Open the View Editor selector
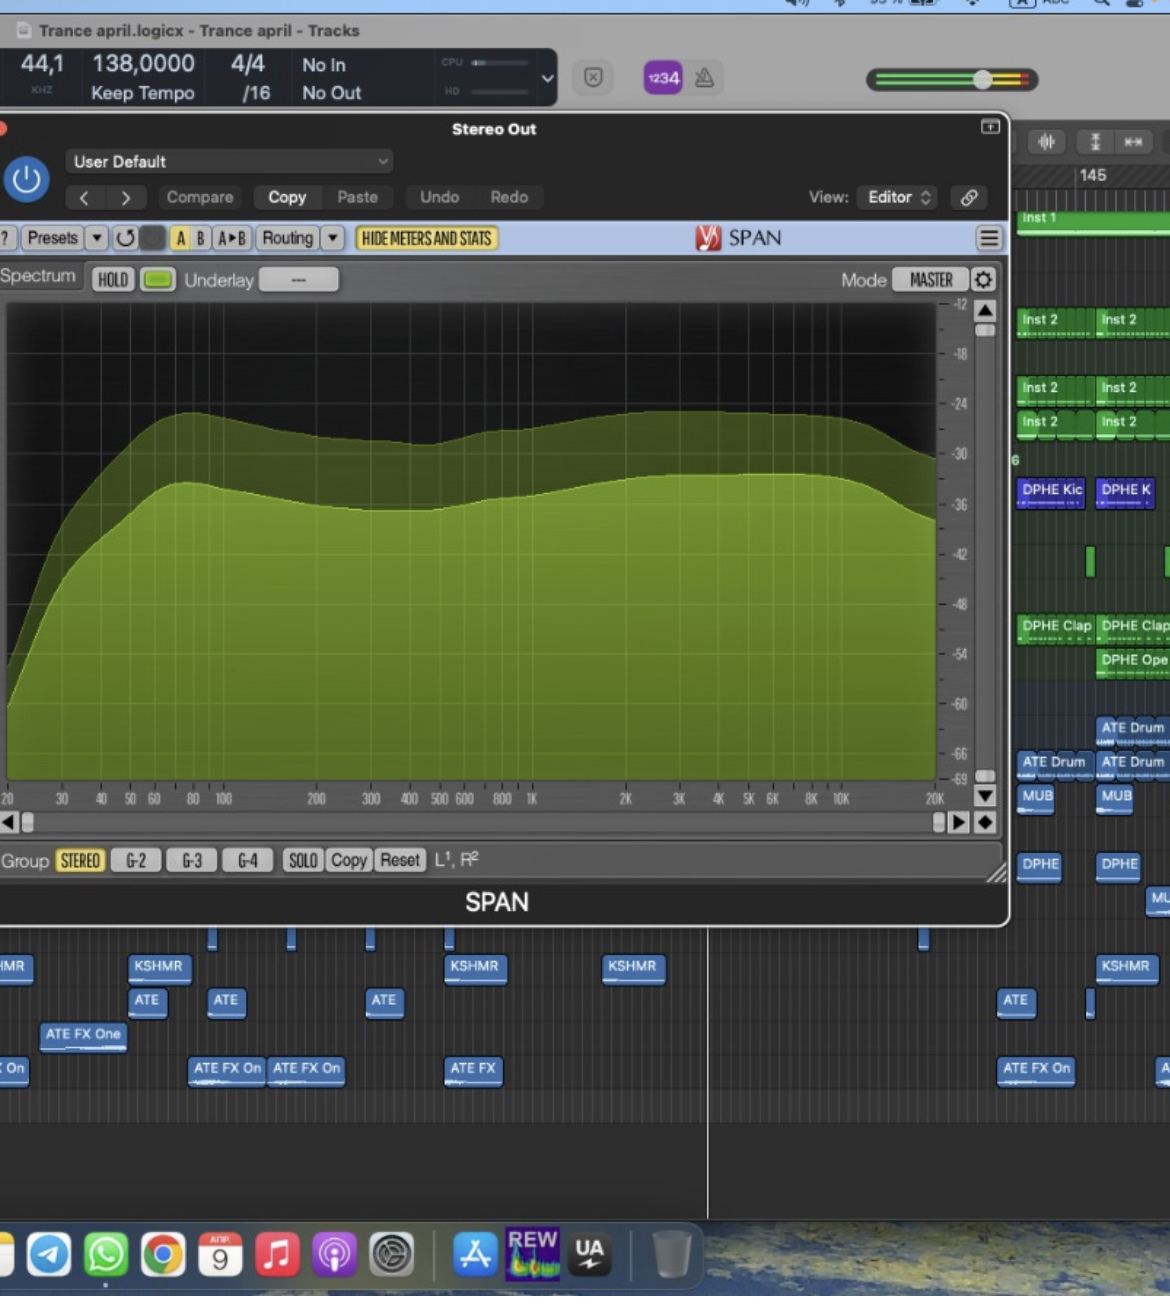This screenshot has height=1306, width=1170. tap(898, 197)
